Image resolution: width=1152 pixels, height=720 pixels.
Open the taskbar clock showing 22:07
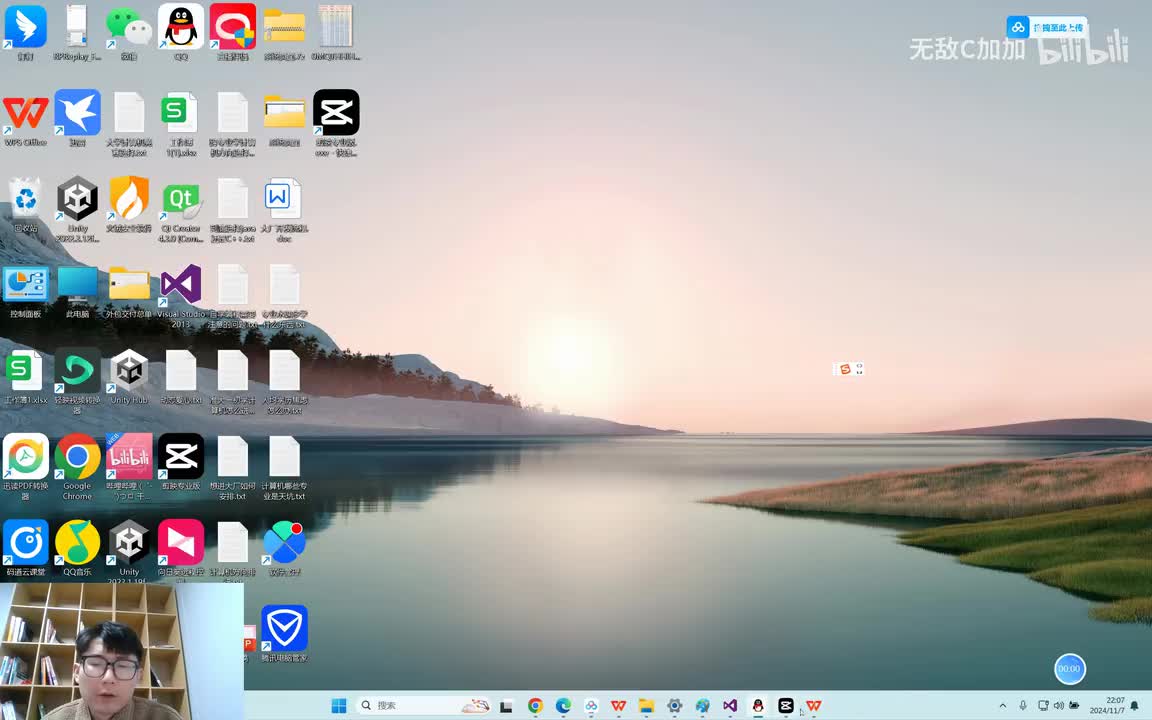click(1107, 705)
